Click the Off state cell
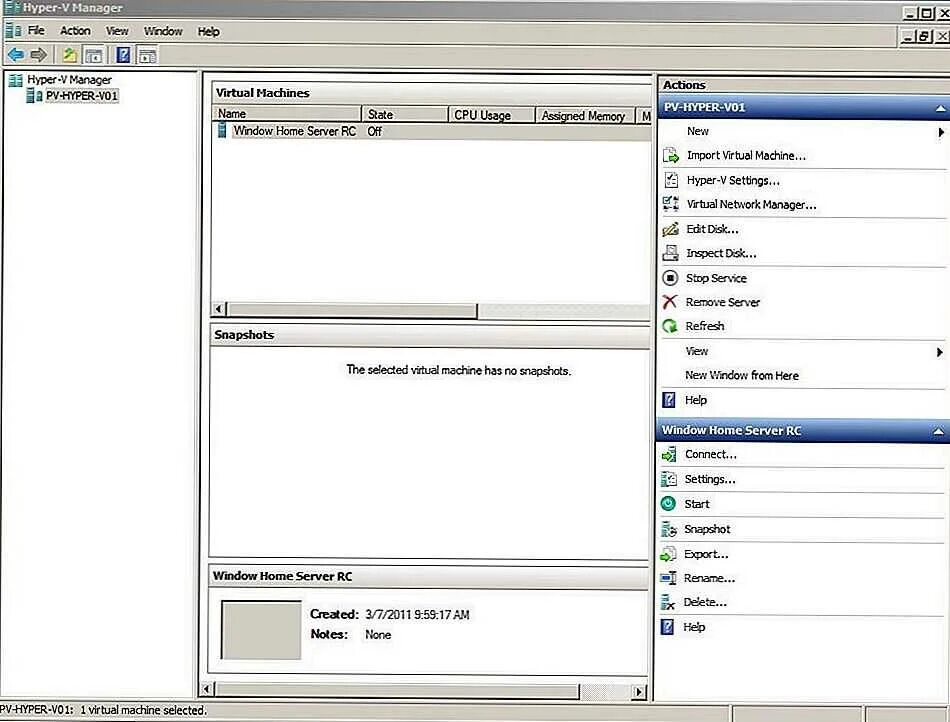This screenshot has width=950, height=722. coord(374,131)
